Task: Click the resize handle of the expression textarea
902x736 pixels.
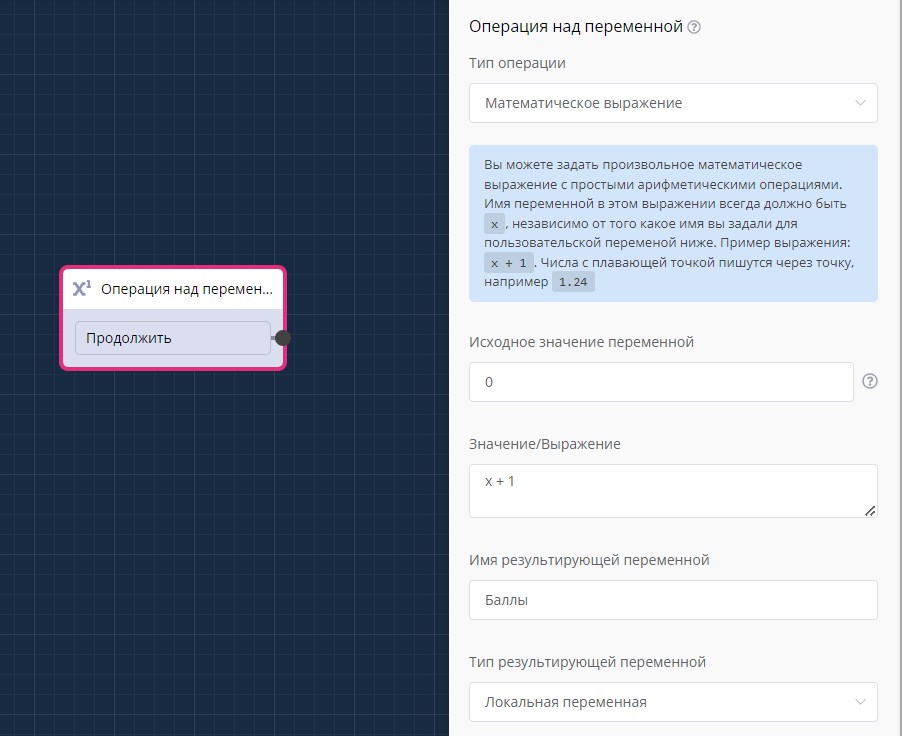Action: tap(870, 510)
